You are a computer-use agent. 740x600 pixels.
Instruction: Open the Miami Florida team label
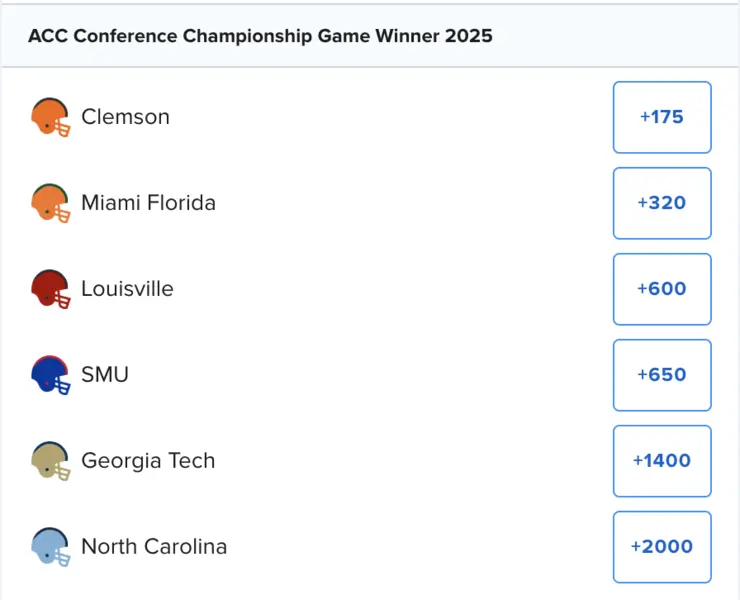point(148,203)
